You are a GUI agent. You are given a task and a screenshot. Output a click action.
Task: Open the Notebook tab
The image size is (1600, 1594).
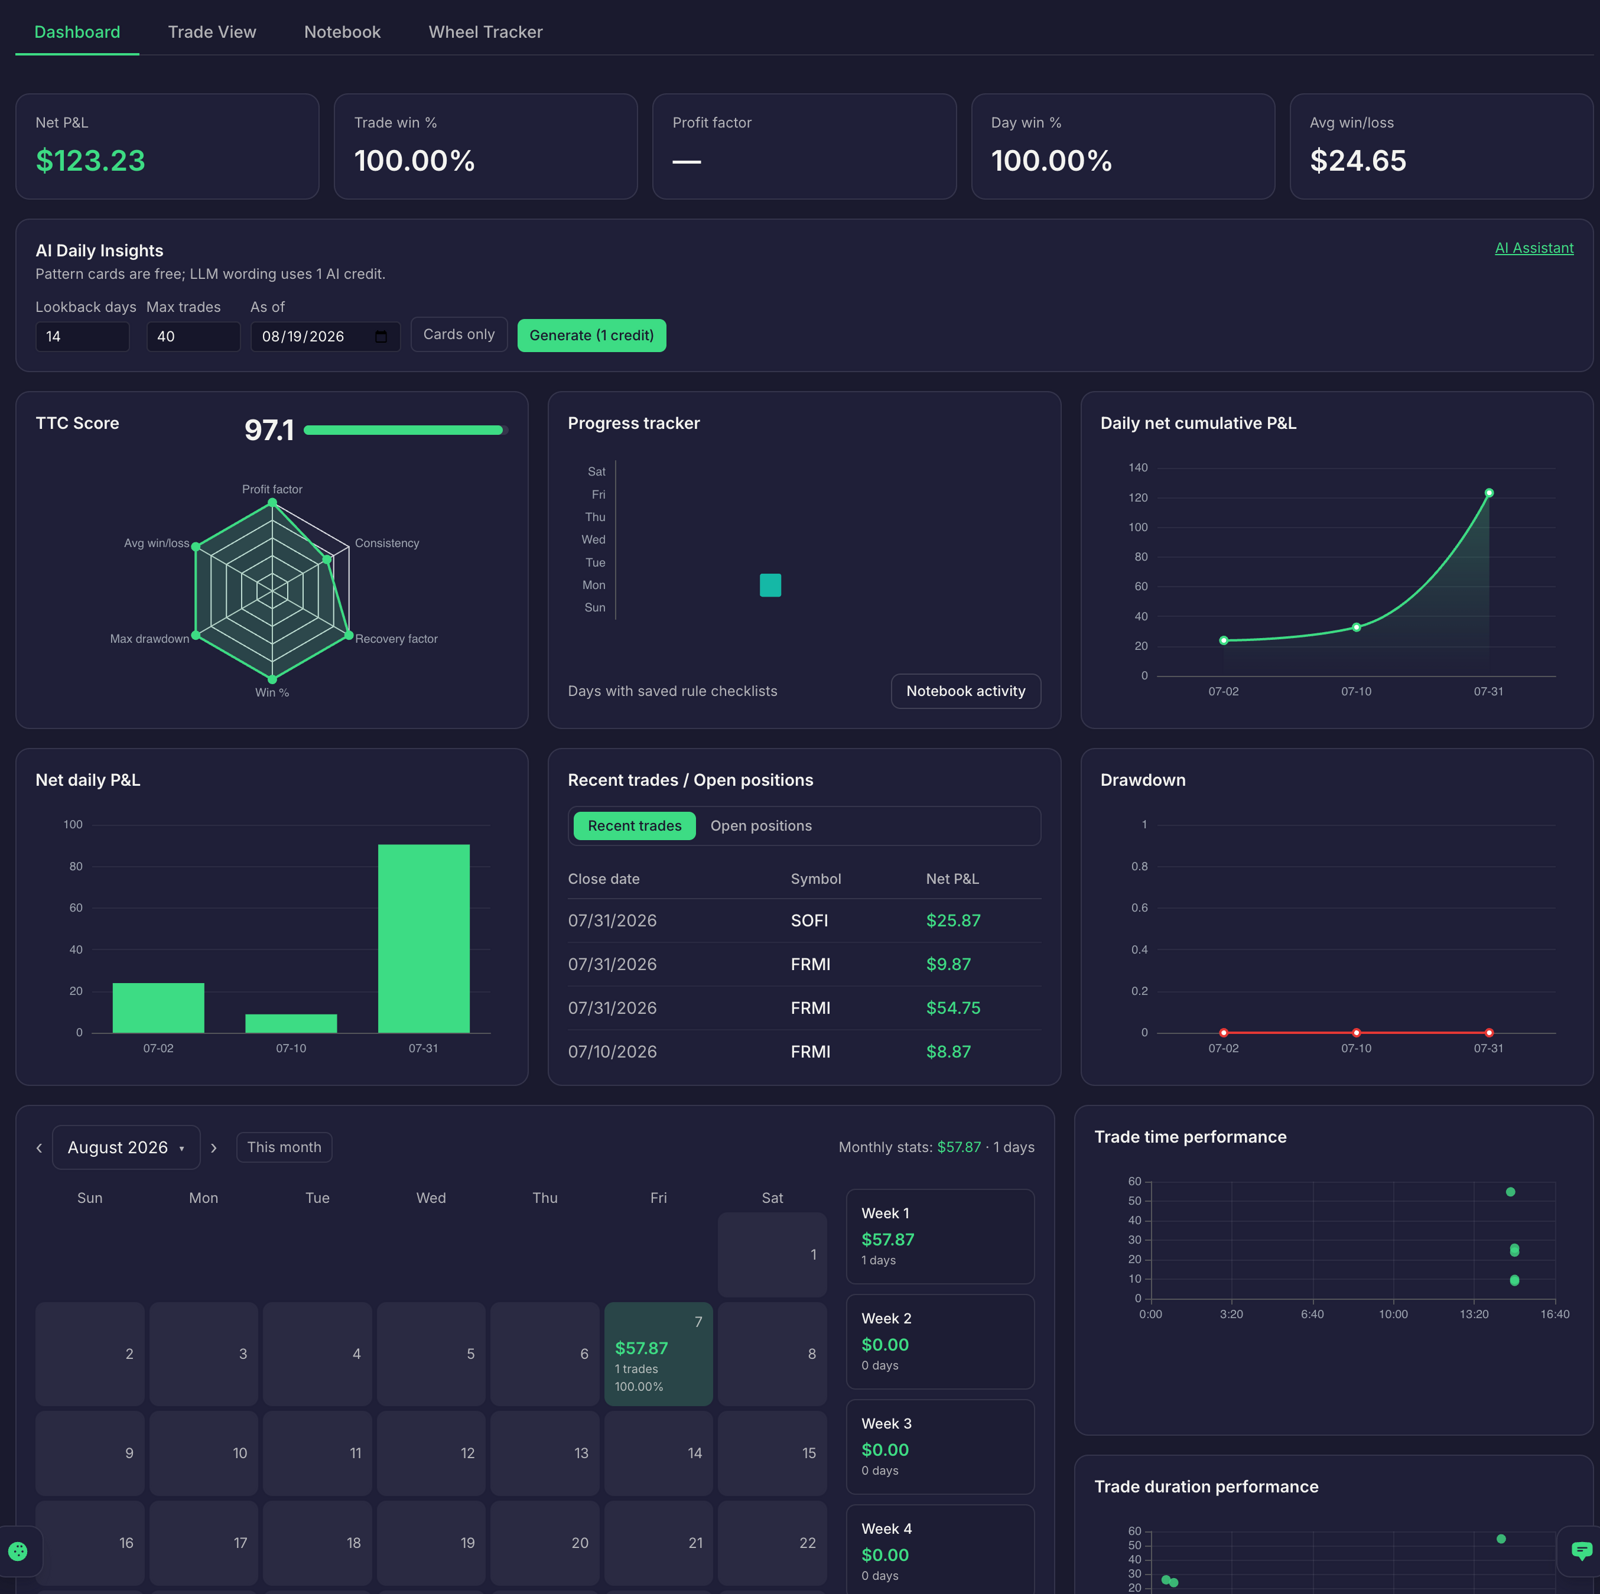click(x=342, y=32)
